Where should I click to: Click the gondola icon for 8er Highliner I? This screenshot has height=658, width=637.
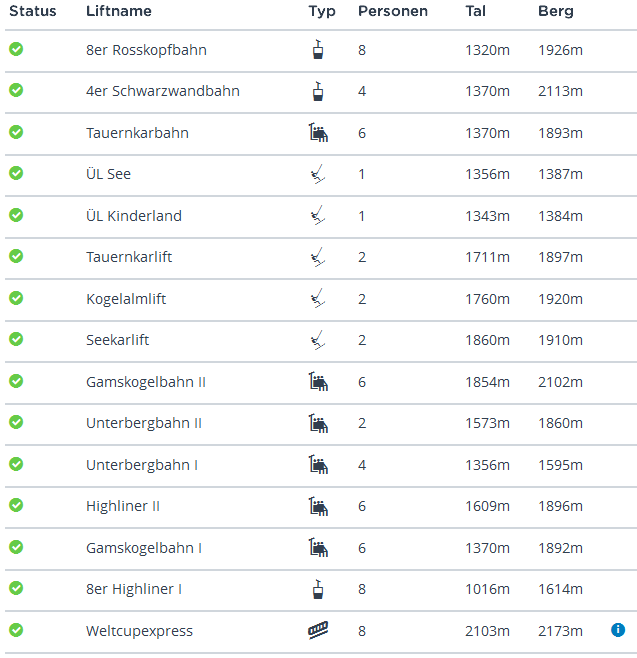(x=318, y=589)
